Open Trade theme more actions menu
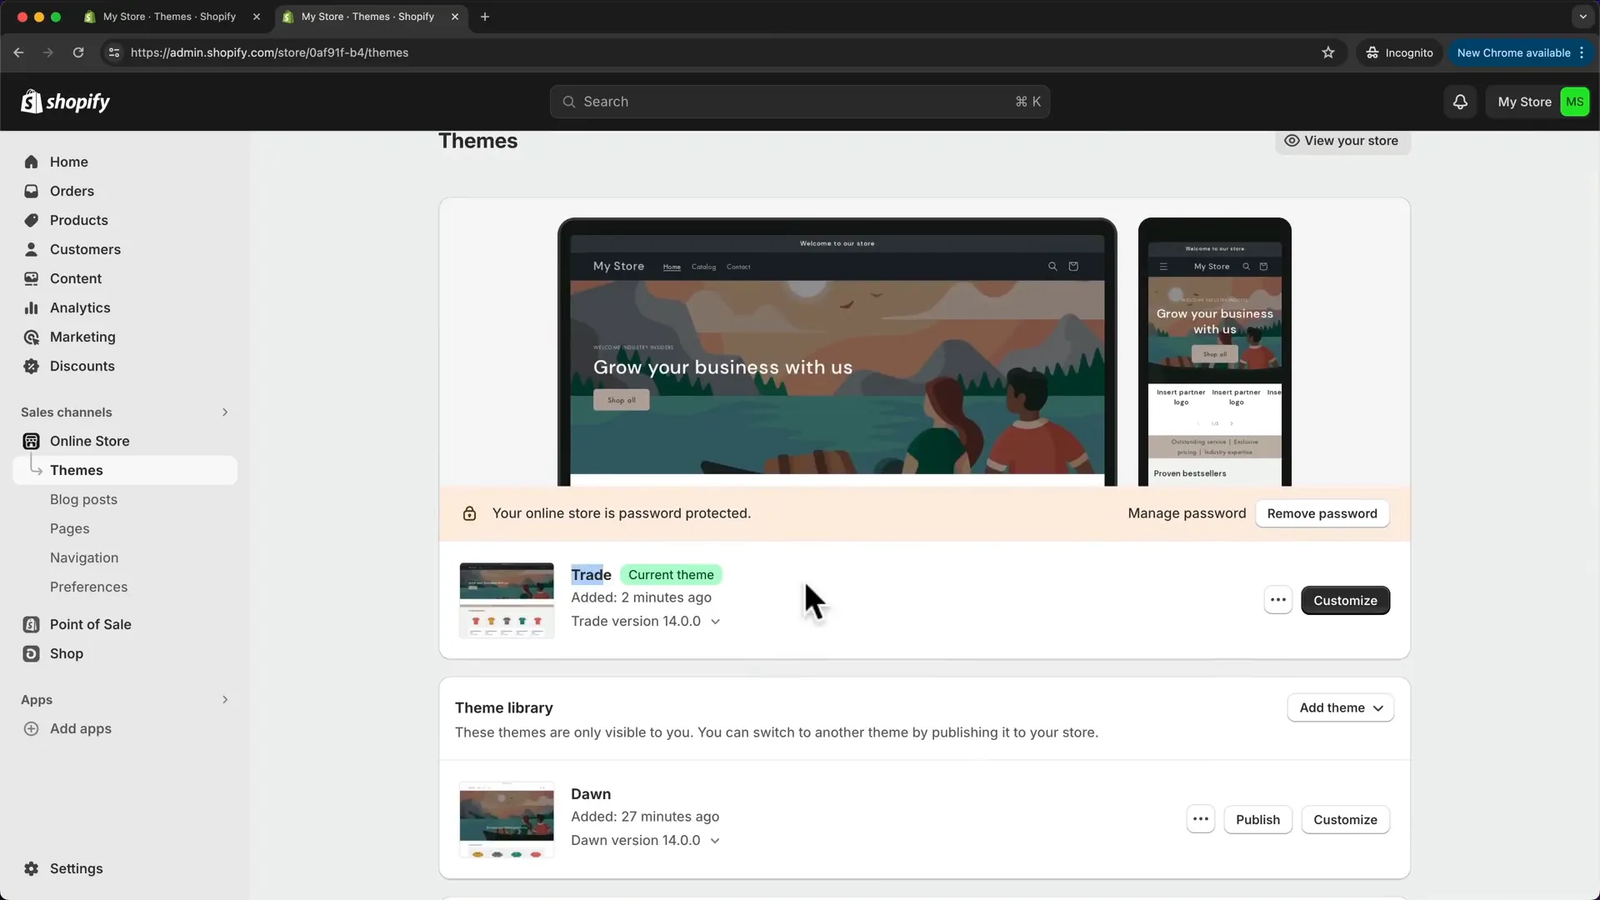Viewport: 1600px width, 900px height. point(1278,600)
